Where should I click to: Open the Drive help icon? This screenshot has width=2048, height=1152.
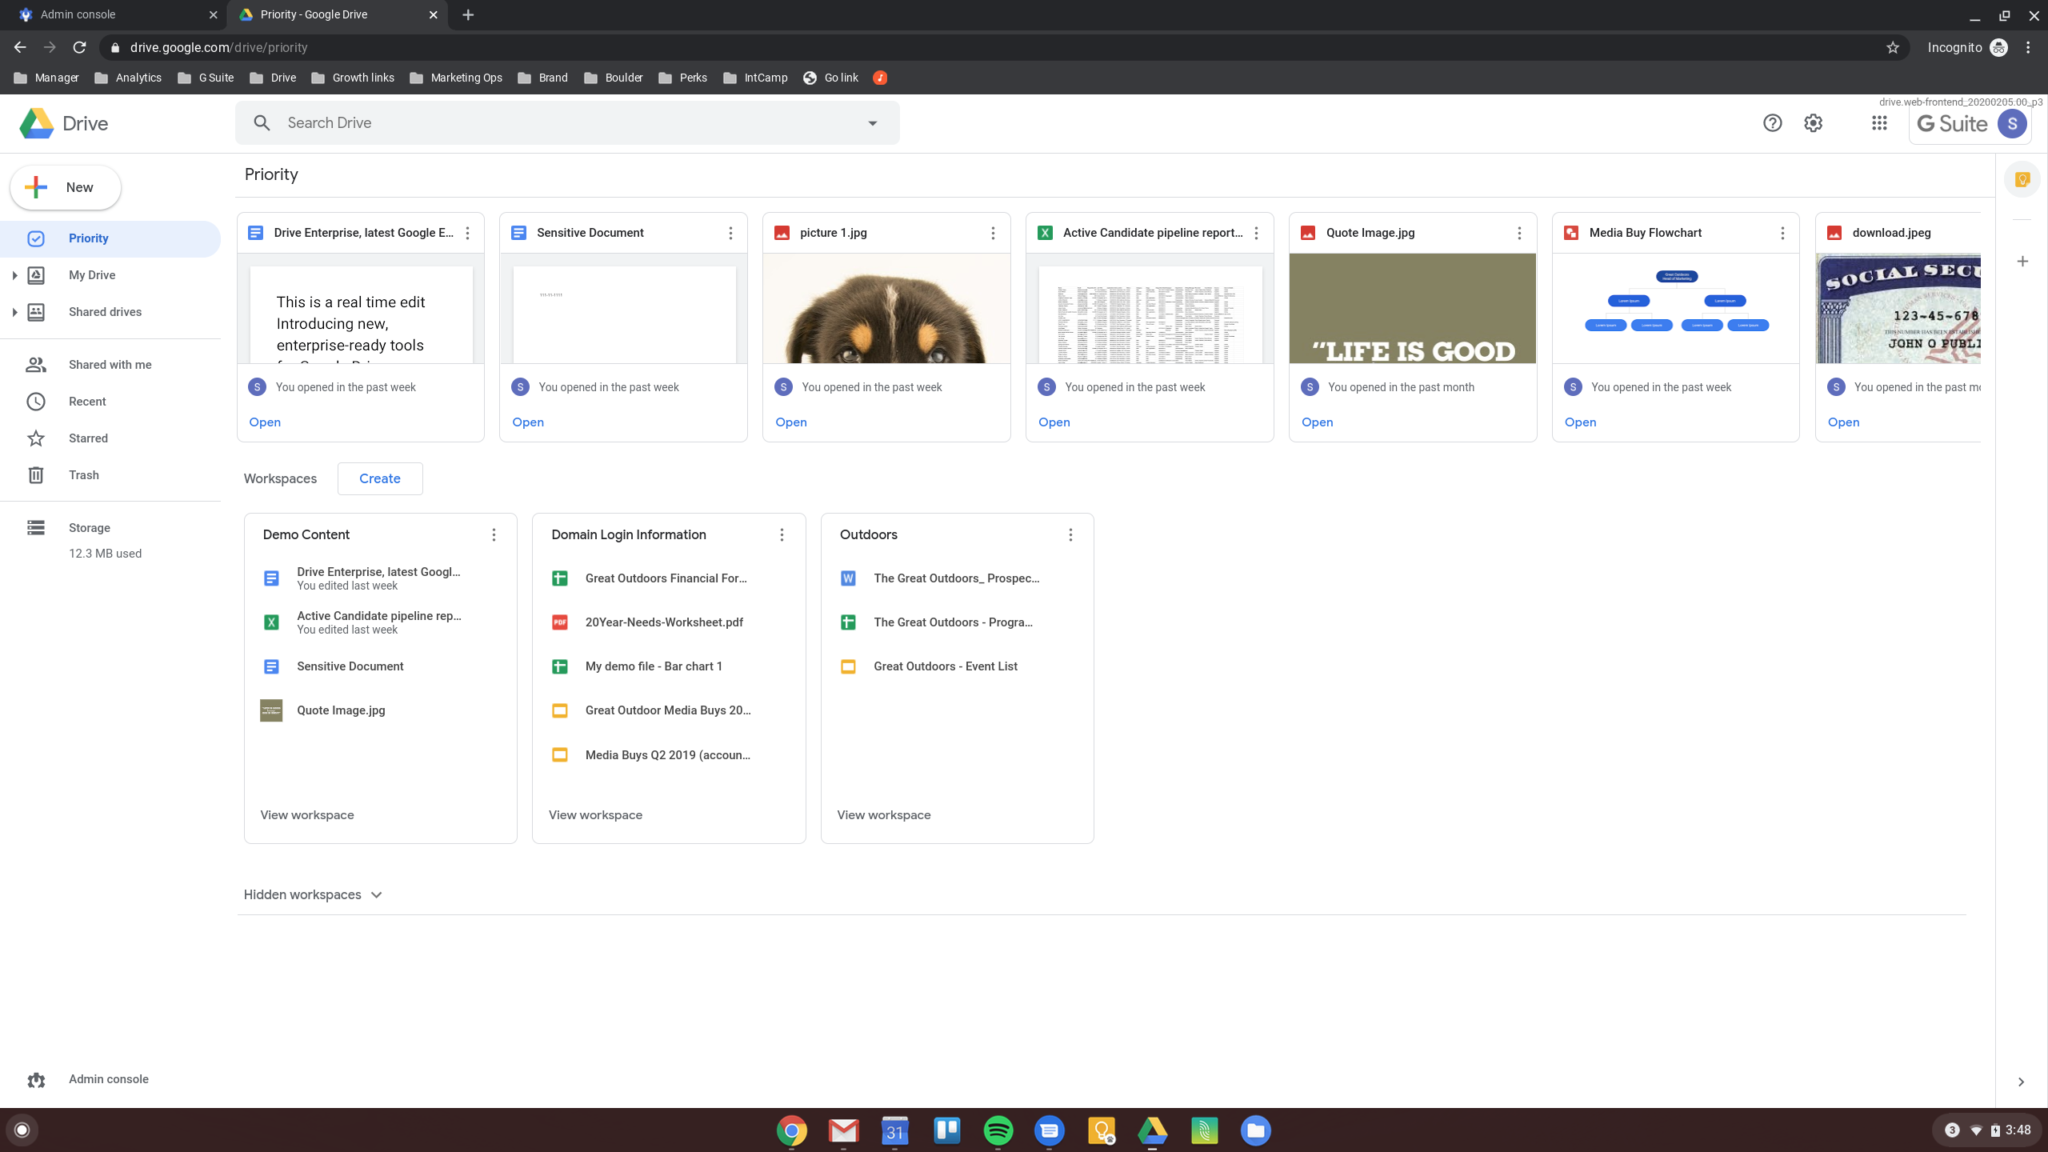coord(1772,123)
